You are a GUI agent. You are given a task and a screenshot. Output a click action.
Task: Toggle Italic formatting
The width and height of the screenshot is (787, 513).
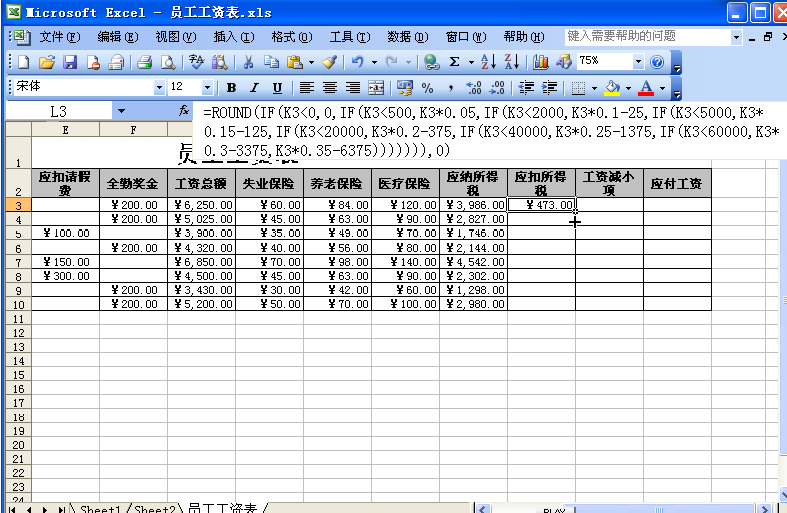point(254,88)
